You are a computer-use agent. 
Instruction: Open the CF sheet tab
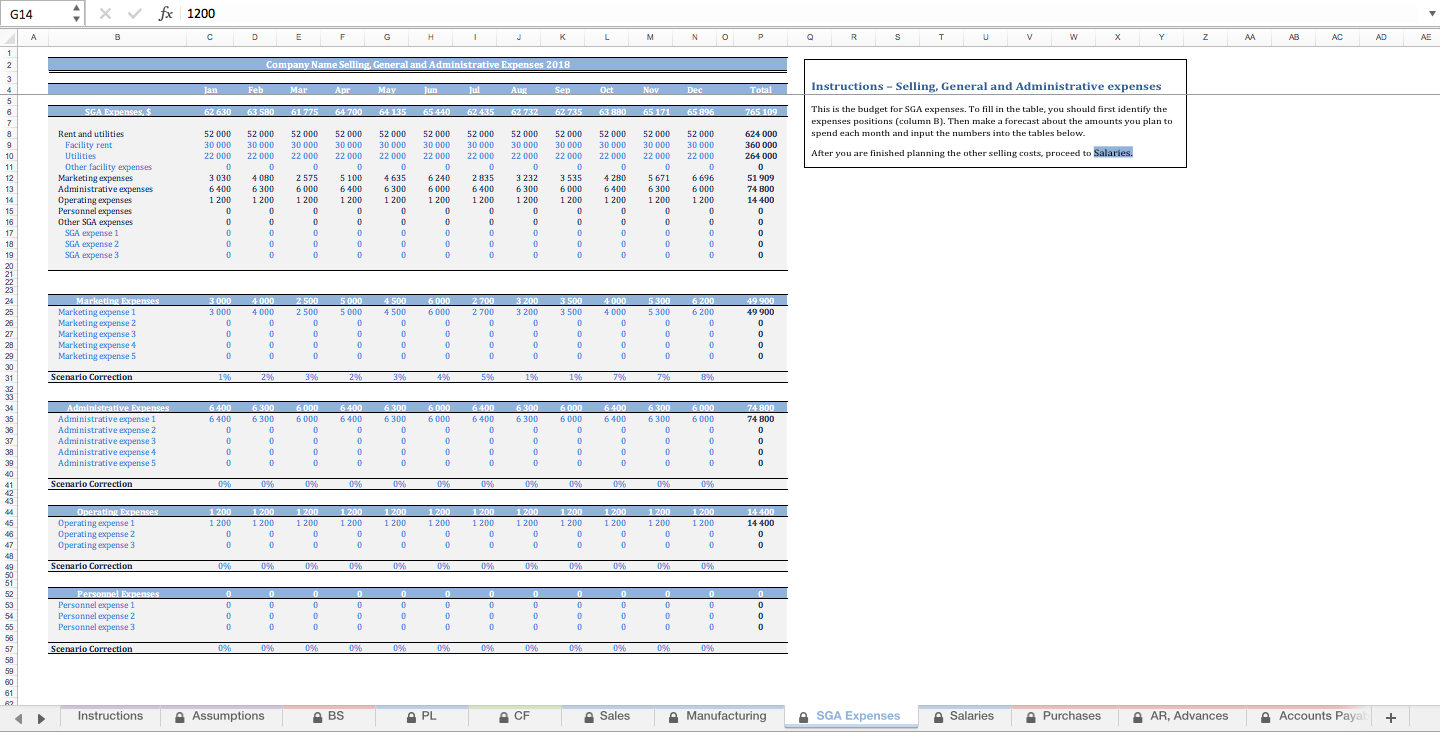(x=517, y=716)
